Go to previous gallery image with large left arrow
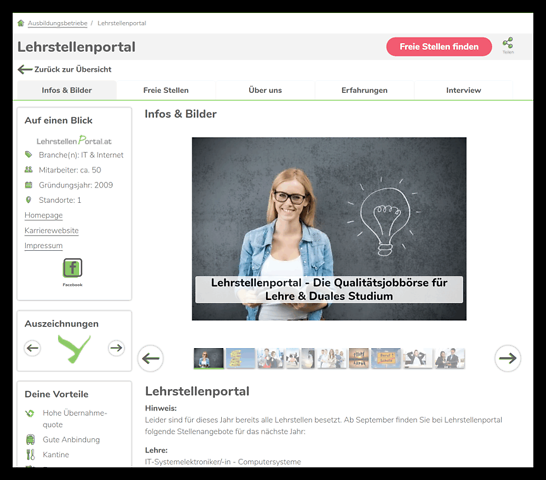Image resolution: width=546 pixels, height=480 pixels. coord(150,358)
